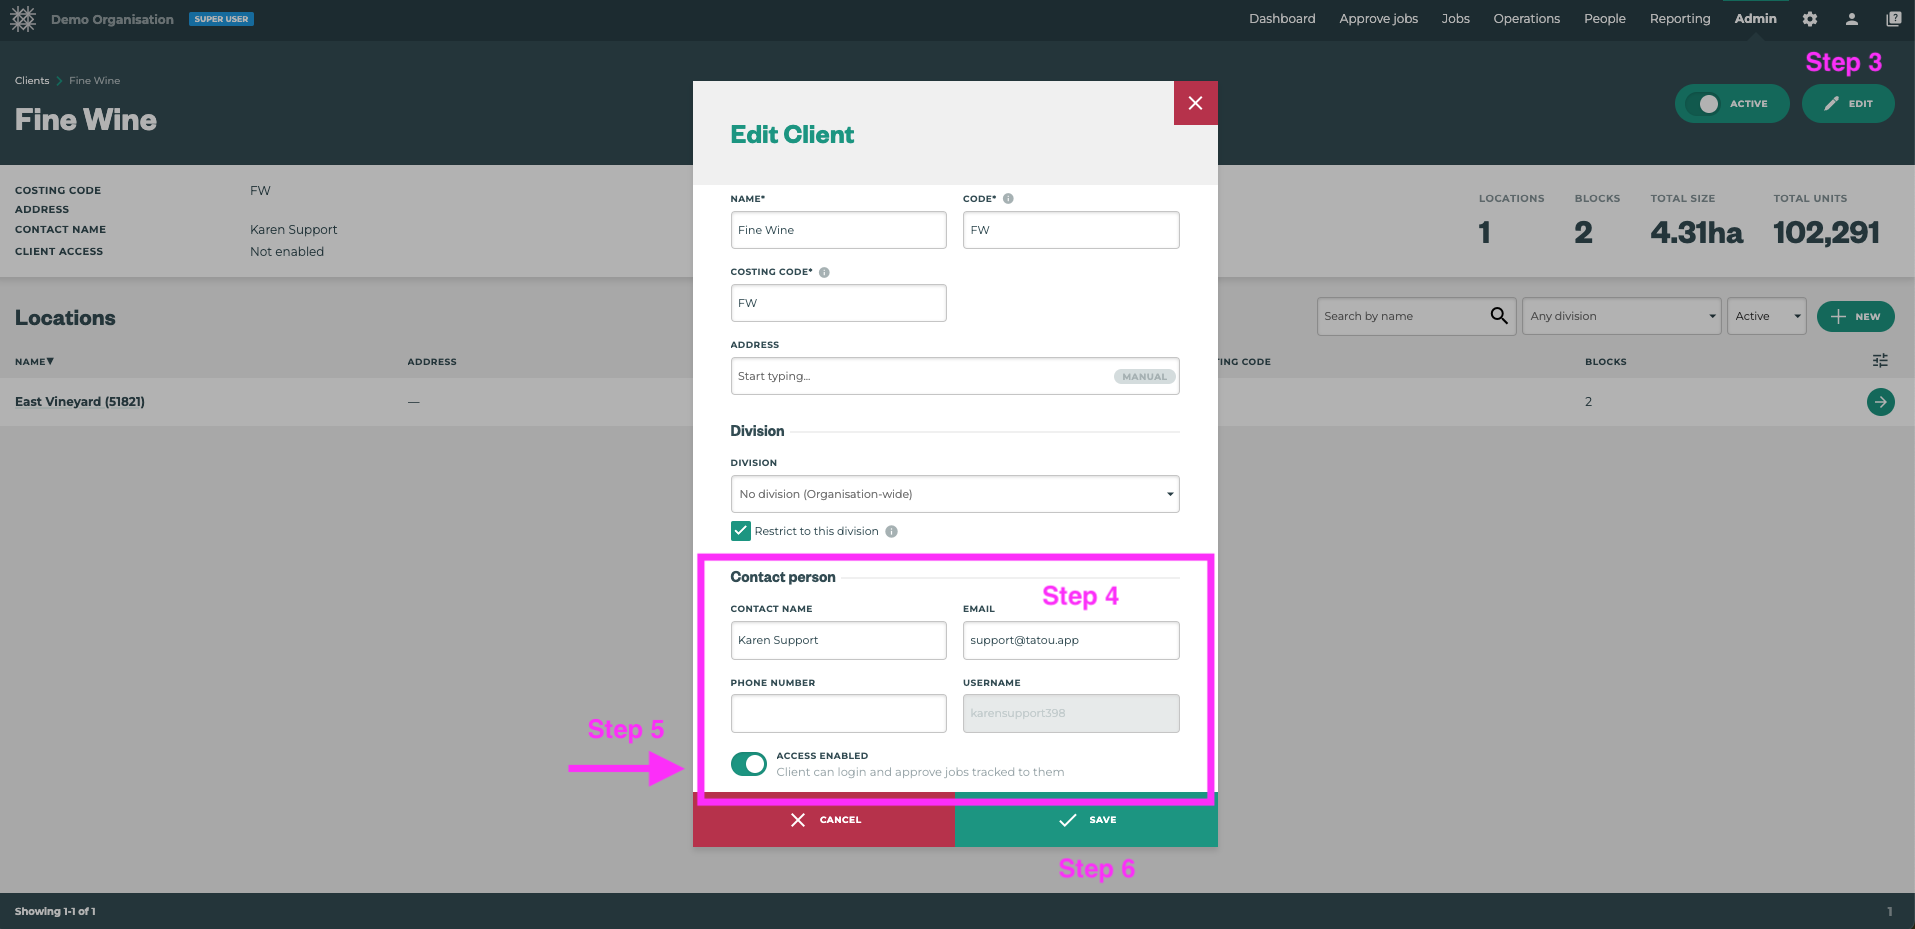Screen dimensions: 1915x929
Task: Save the Edit Client form
Action: pos(1086,819)
